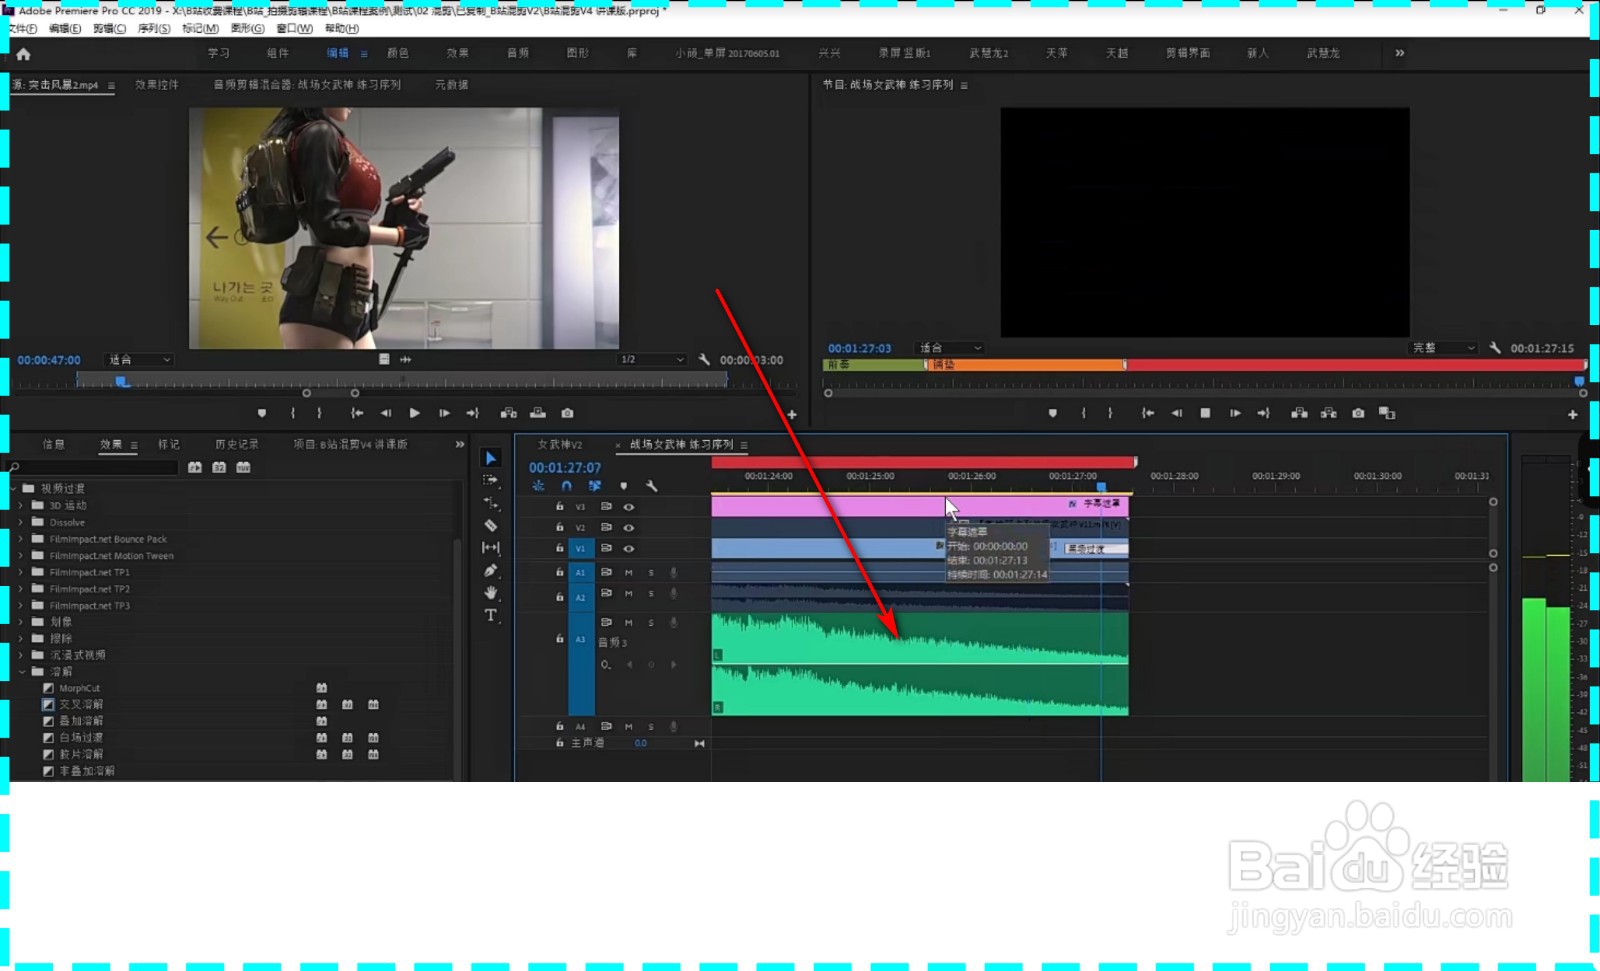Click Lift button in Program monitor
This screenshot has height=971, width=1600.
click(x=1299, y=413)
